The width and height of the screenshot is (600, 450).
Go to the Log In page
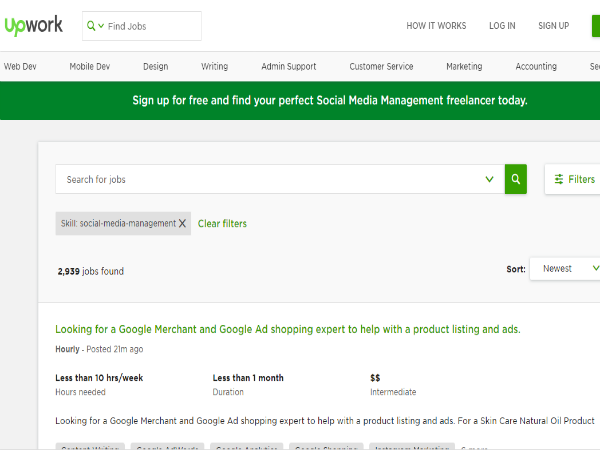pyautogui.click(x=502, y=26)
